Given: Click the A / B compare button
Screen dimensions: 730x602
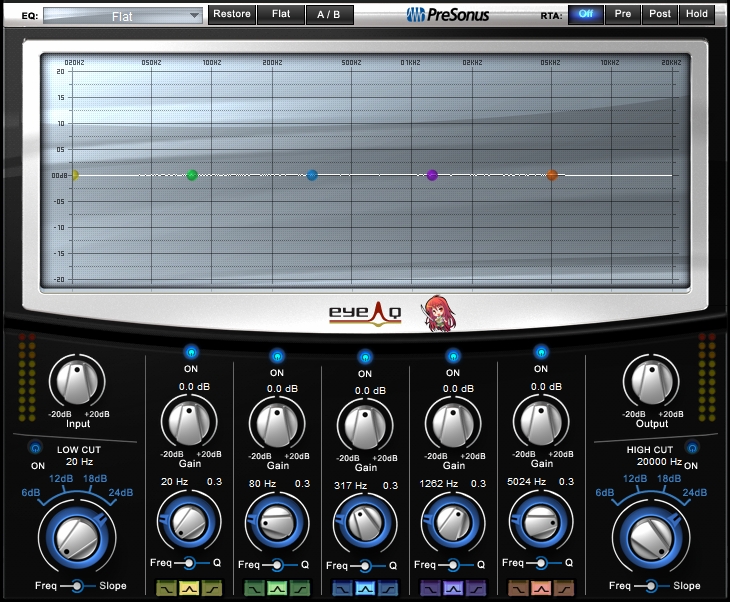Looking at the screenshot, I should coord(329,14).
